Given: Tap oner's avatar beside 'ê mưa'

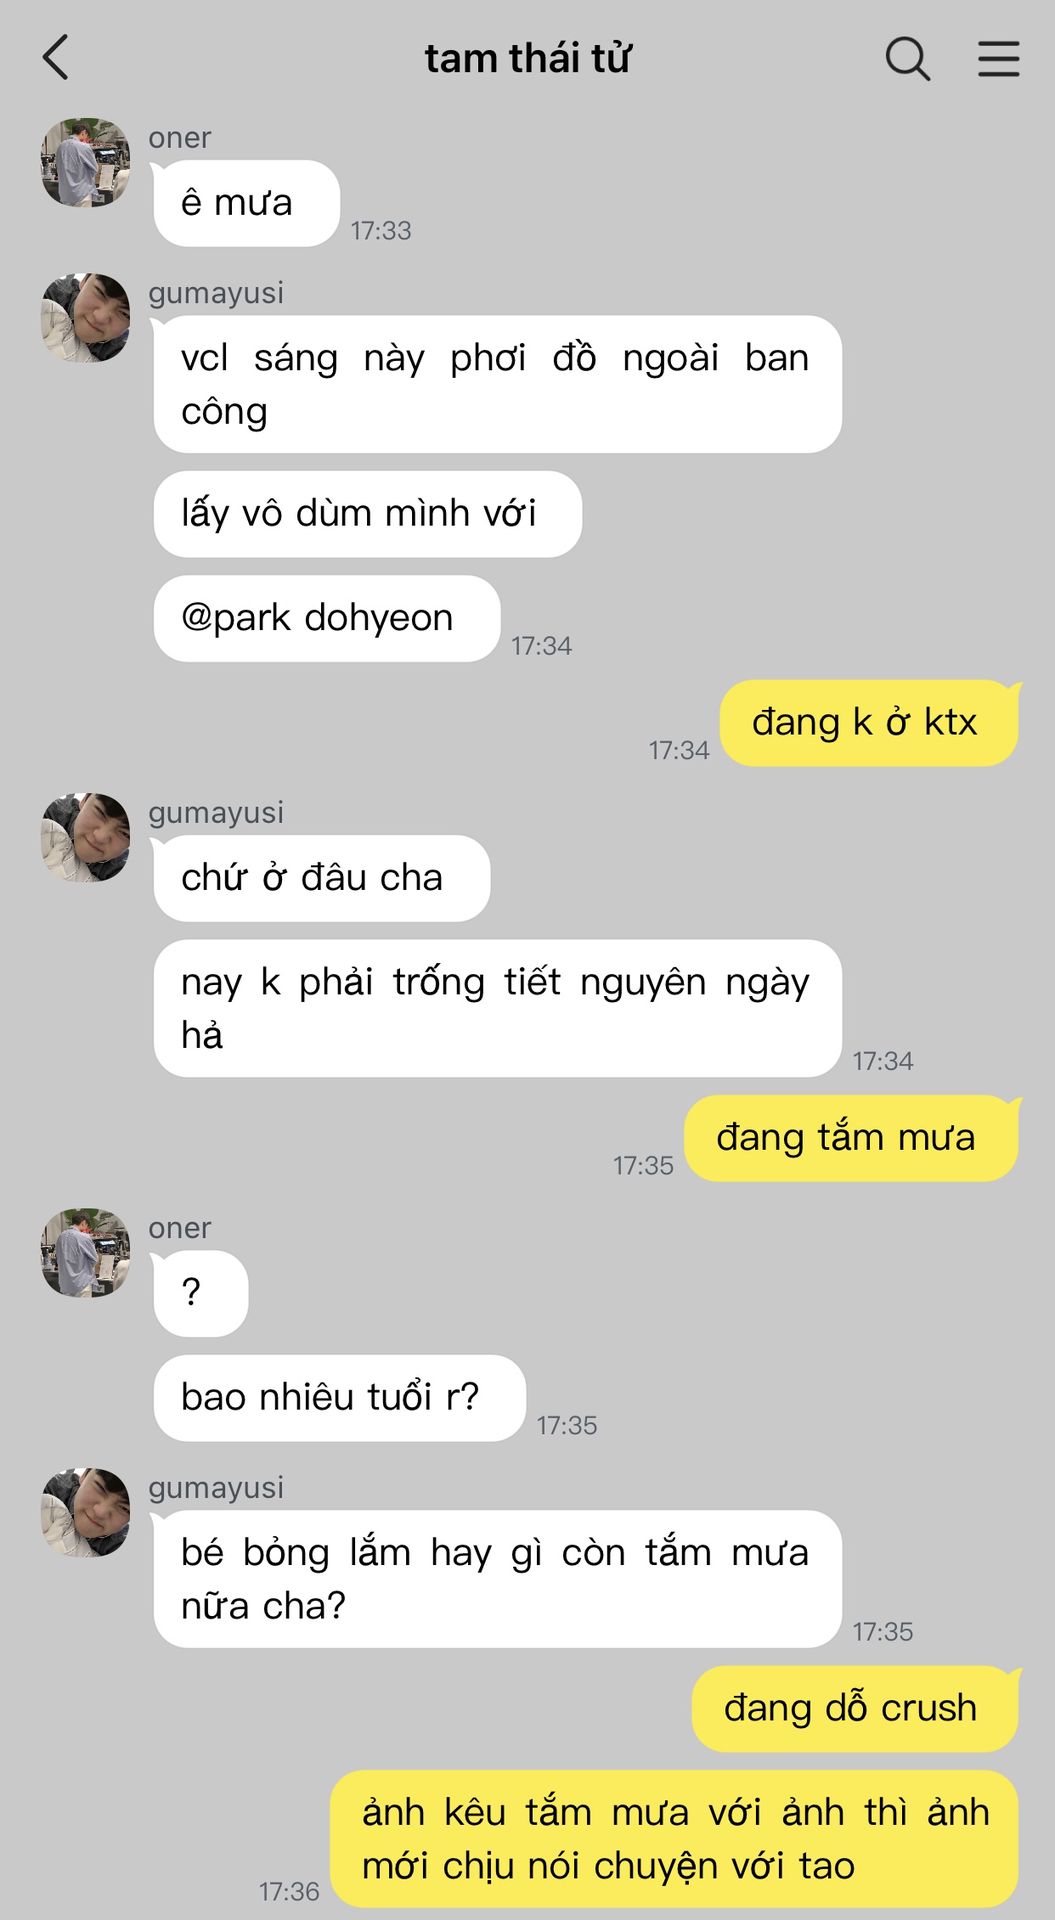Looking at the screenshot, I should 85,162.
